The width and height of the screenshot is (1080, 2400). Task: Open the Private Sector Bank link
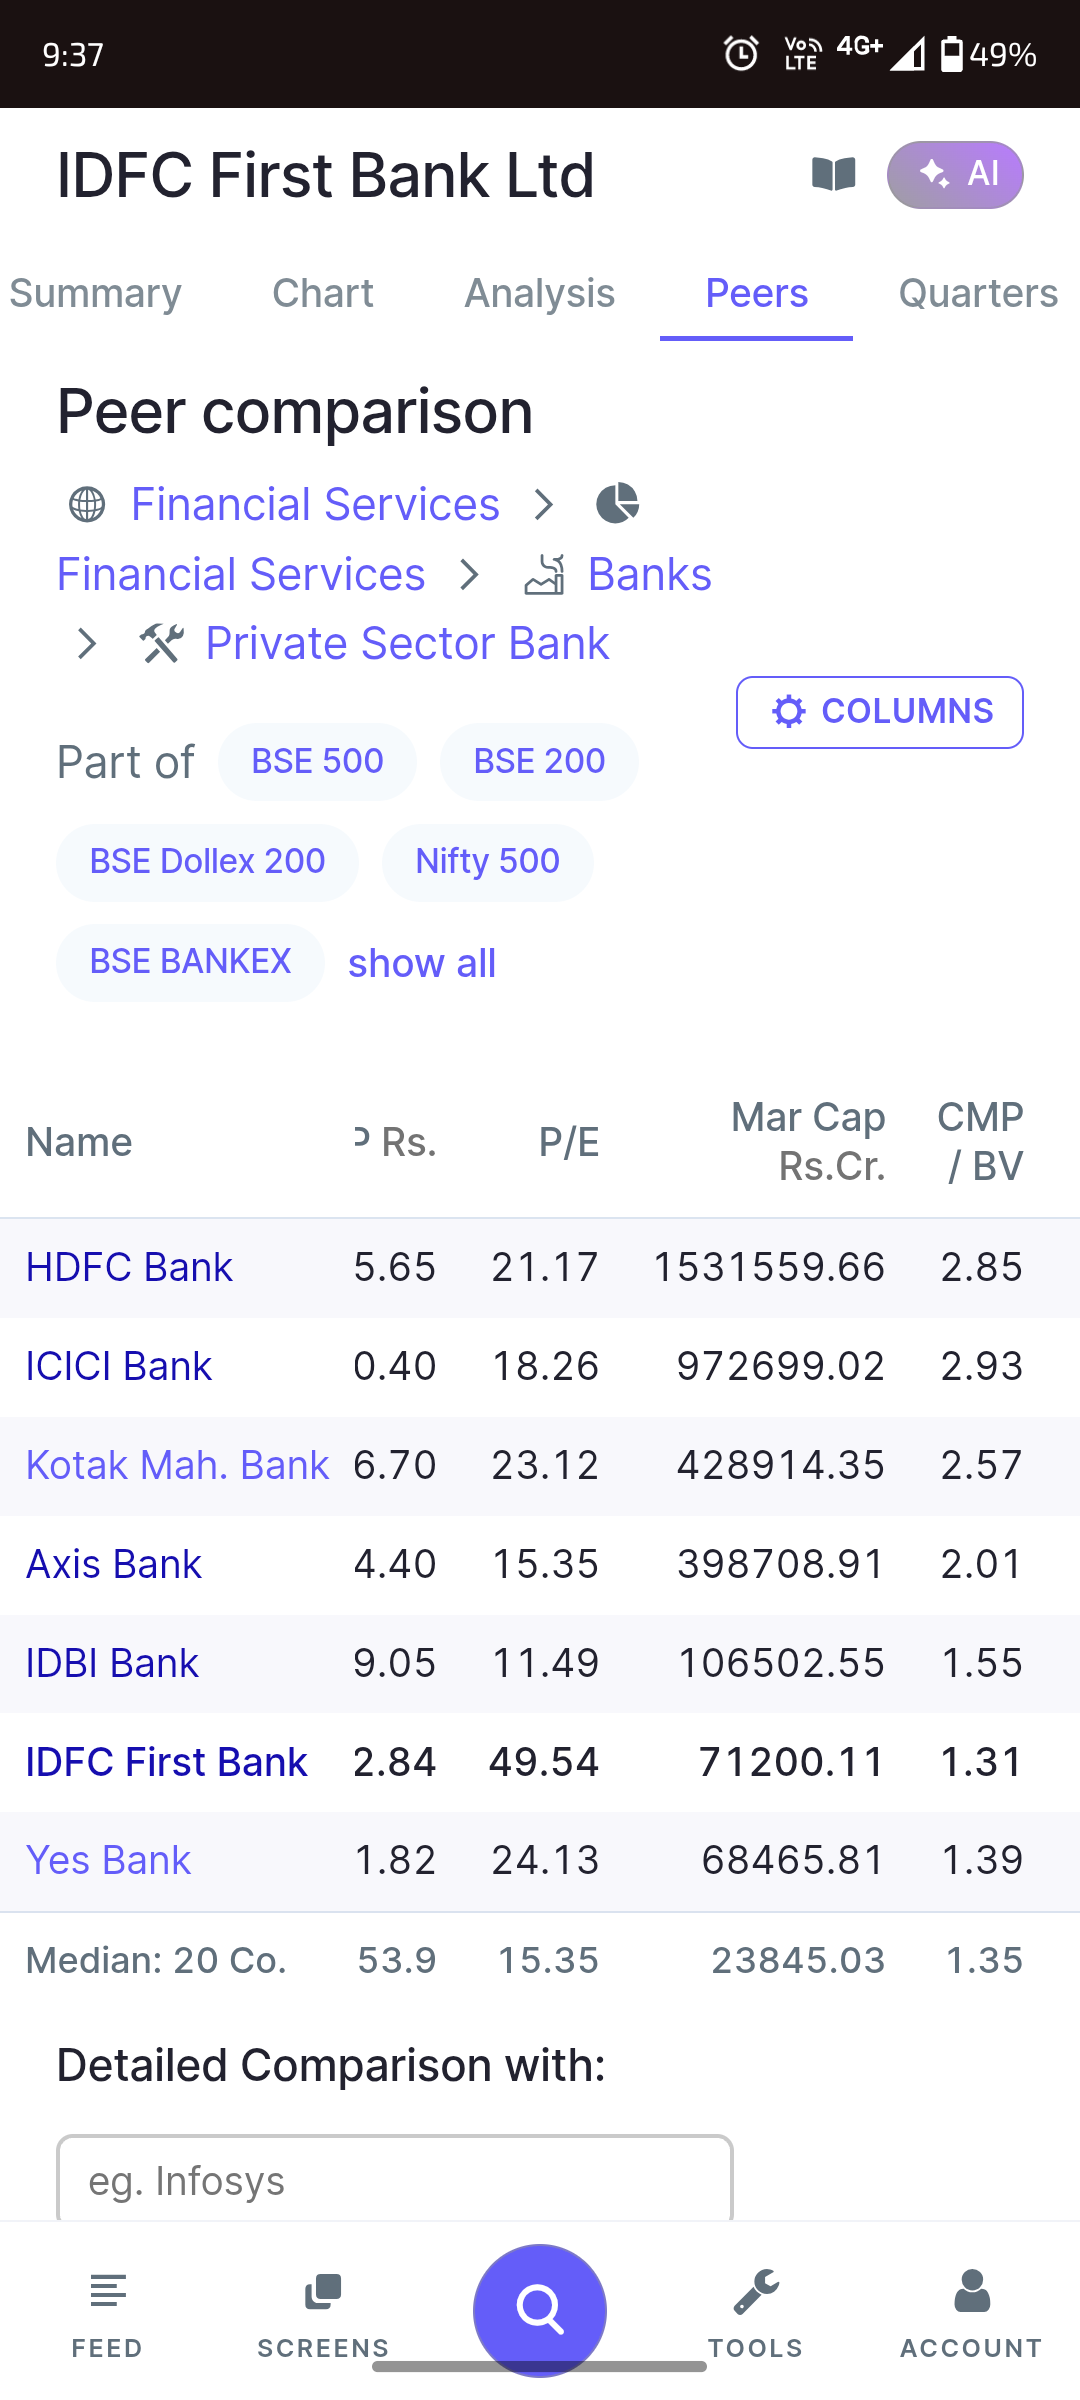point(407,643)
